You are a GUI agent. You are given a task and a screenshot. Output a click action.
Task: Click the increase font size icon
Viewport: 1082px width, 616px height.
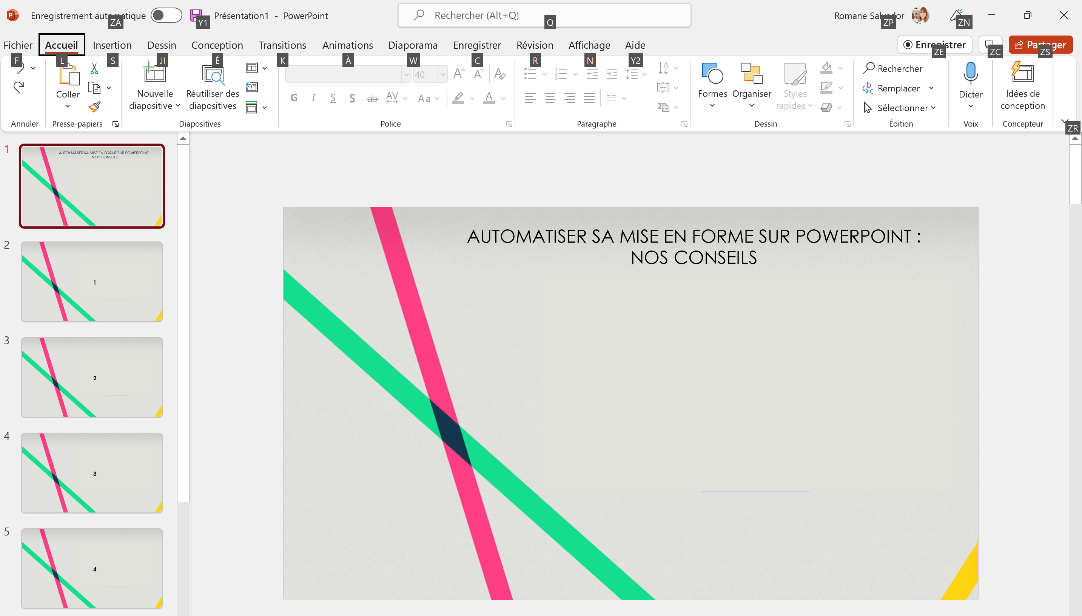pyautogui.click(x=459, y=73)
